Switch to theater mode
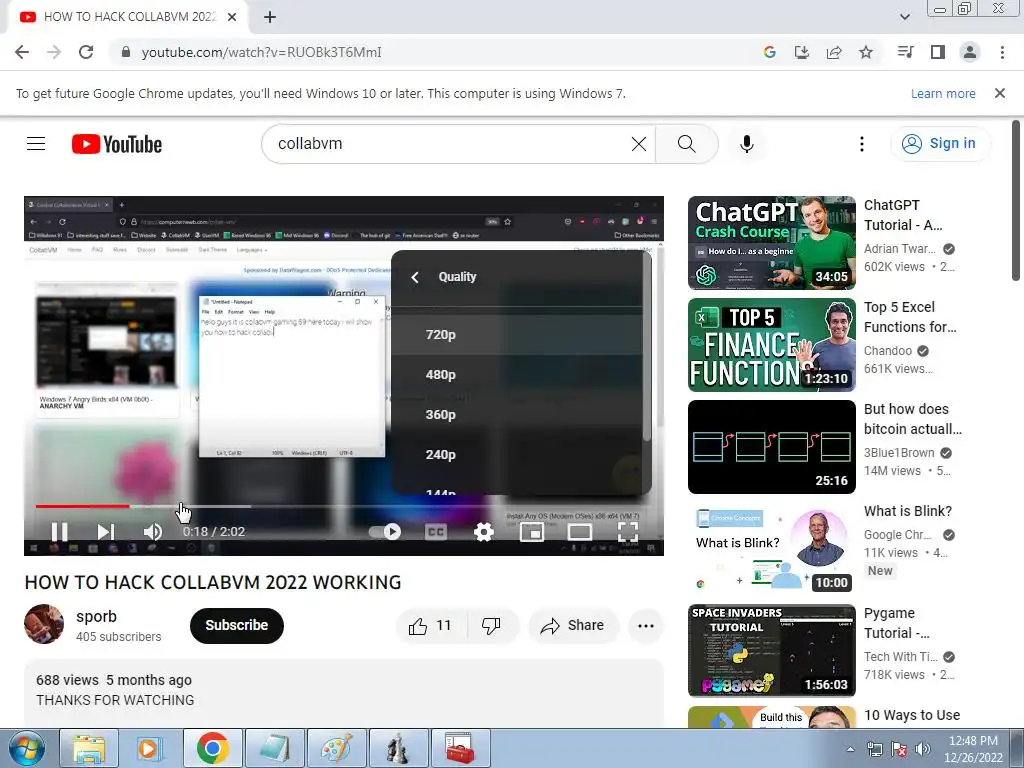Screen dimensions: 1024x768 [x=579, y=532]
